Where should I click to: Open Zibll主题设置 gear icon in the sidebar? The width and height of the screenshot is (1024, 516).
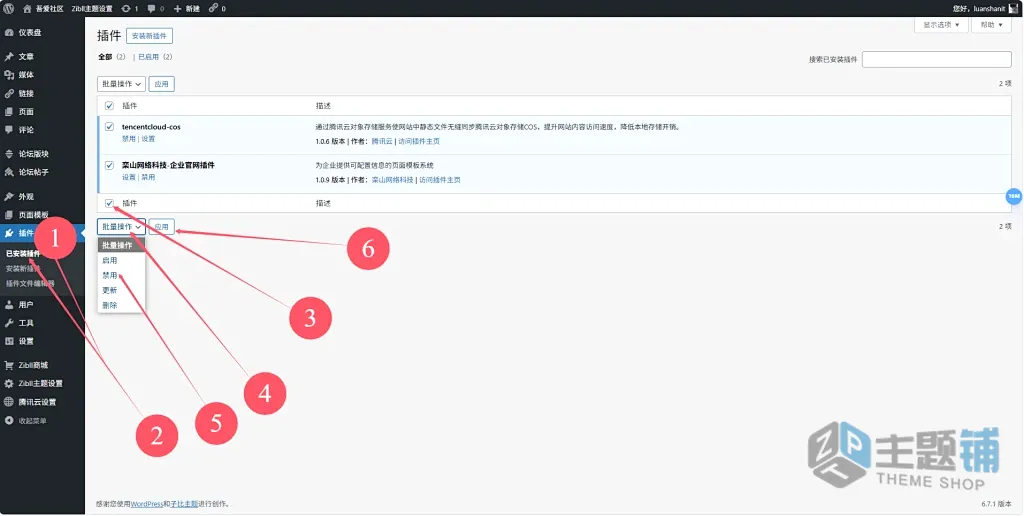coord(9,383)
